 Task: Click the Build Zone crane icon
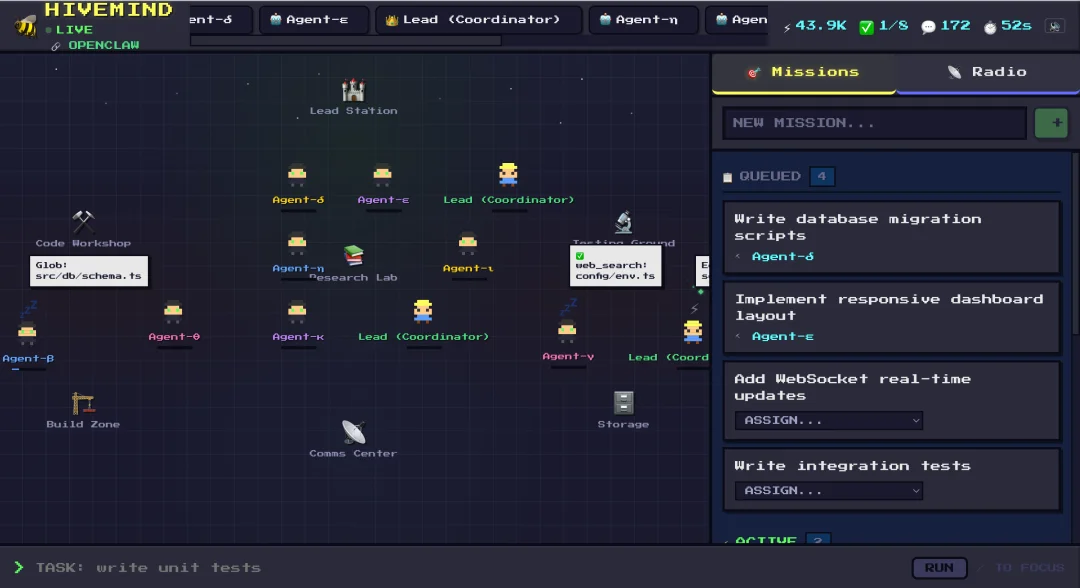click(83, 403)
